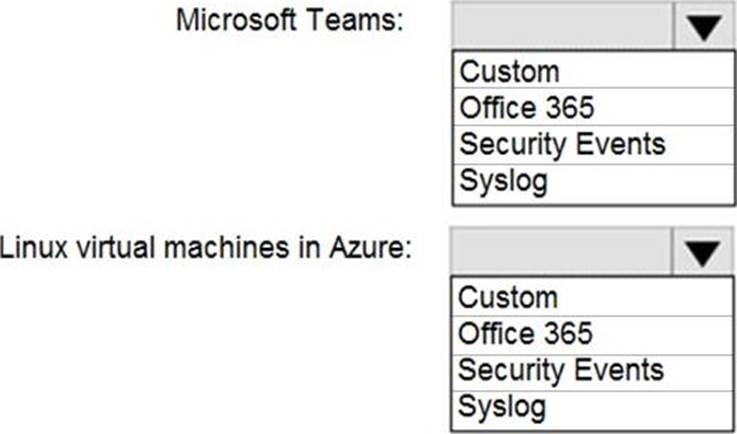Select Syslog in the Microsoft Teams list
This screenshot has height=434, width=737.
click(503, 181)
